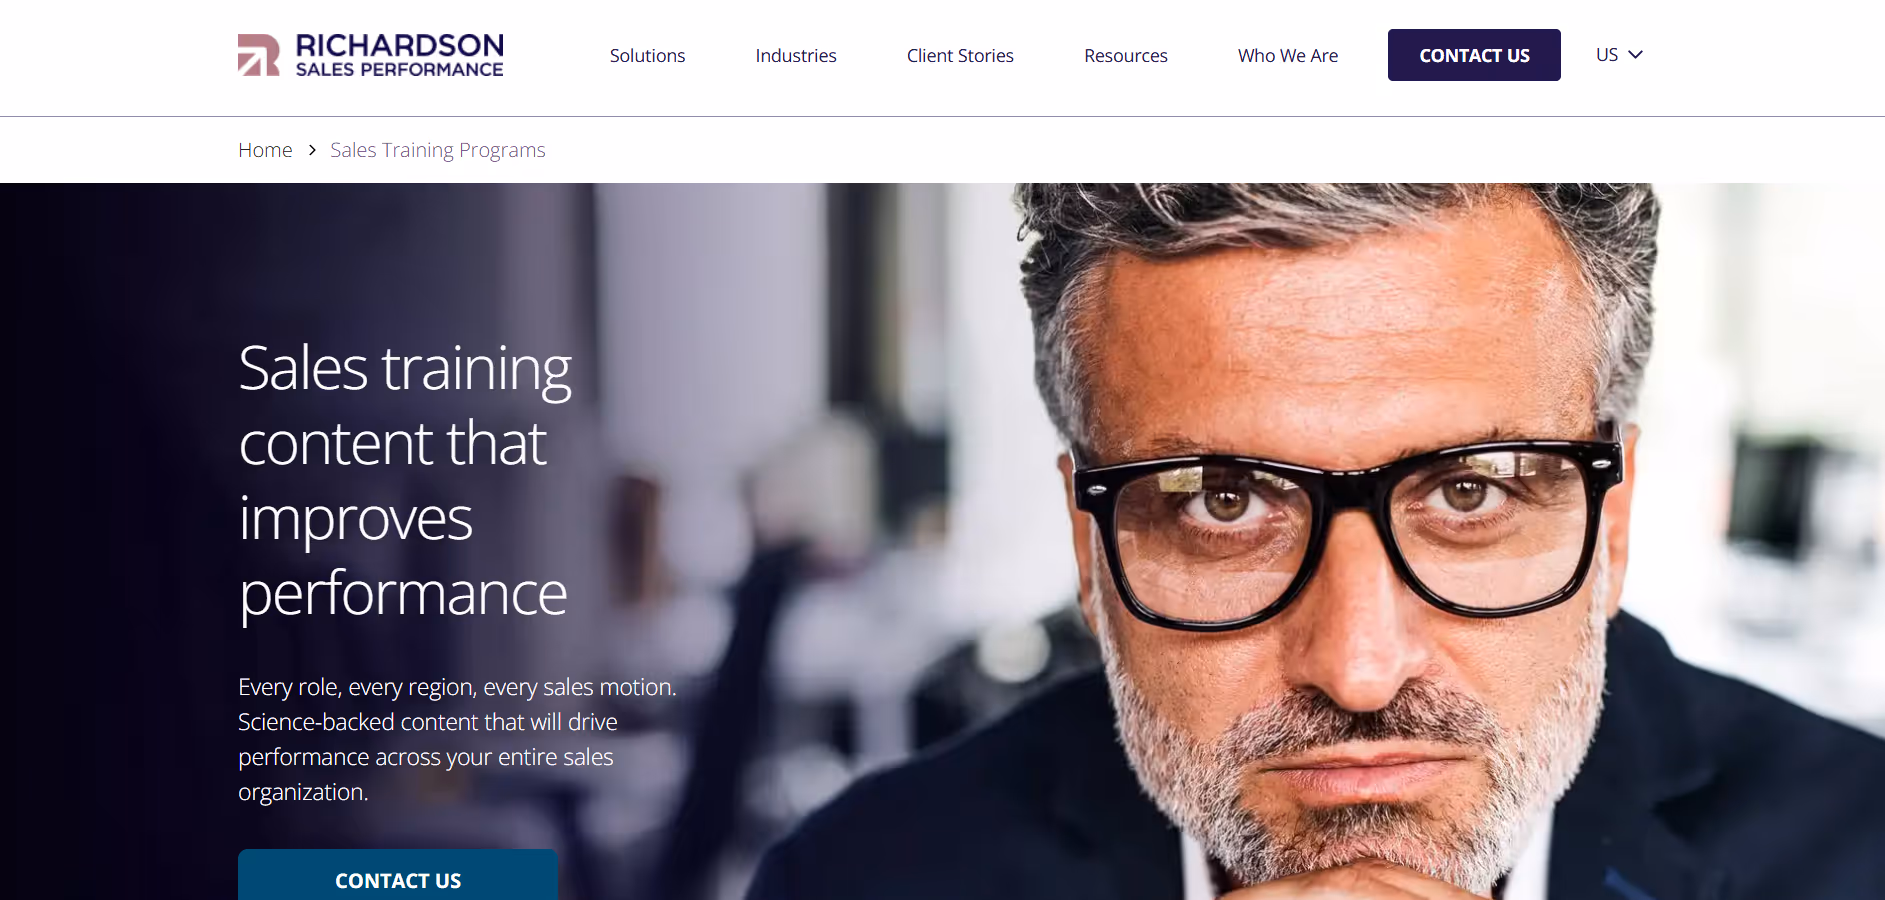Click the hero heading Sales training content
This screenshot has height=900, width=1885.
tap(405, 480)
